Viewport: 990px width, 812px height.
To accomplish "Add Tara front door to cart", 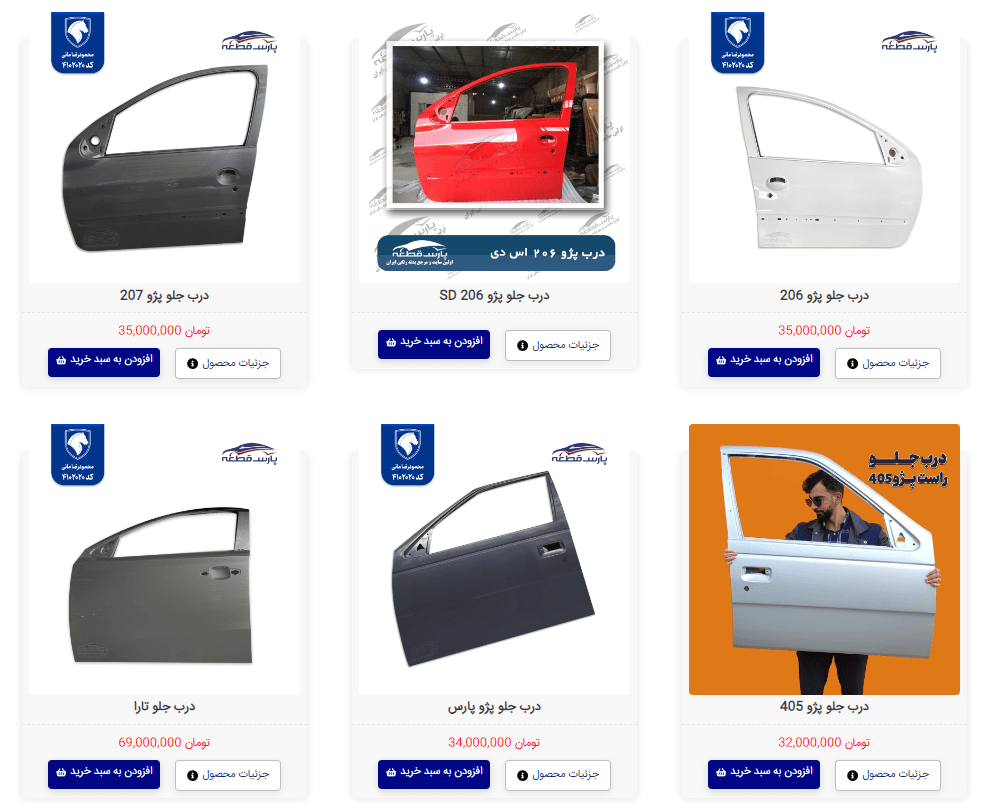I will coord(104,774).
